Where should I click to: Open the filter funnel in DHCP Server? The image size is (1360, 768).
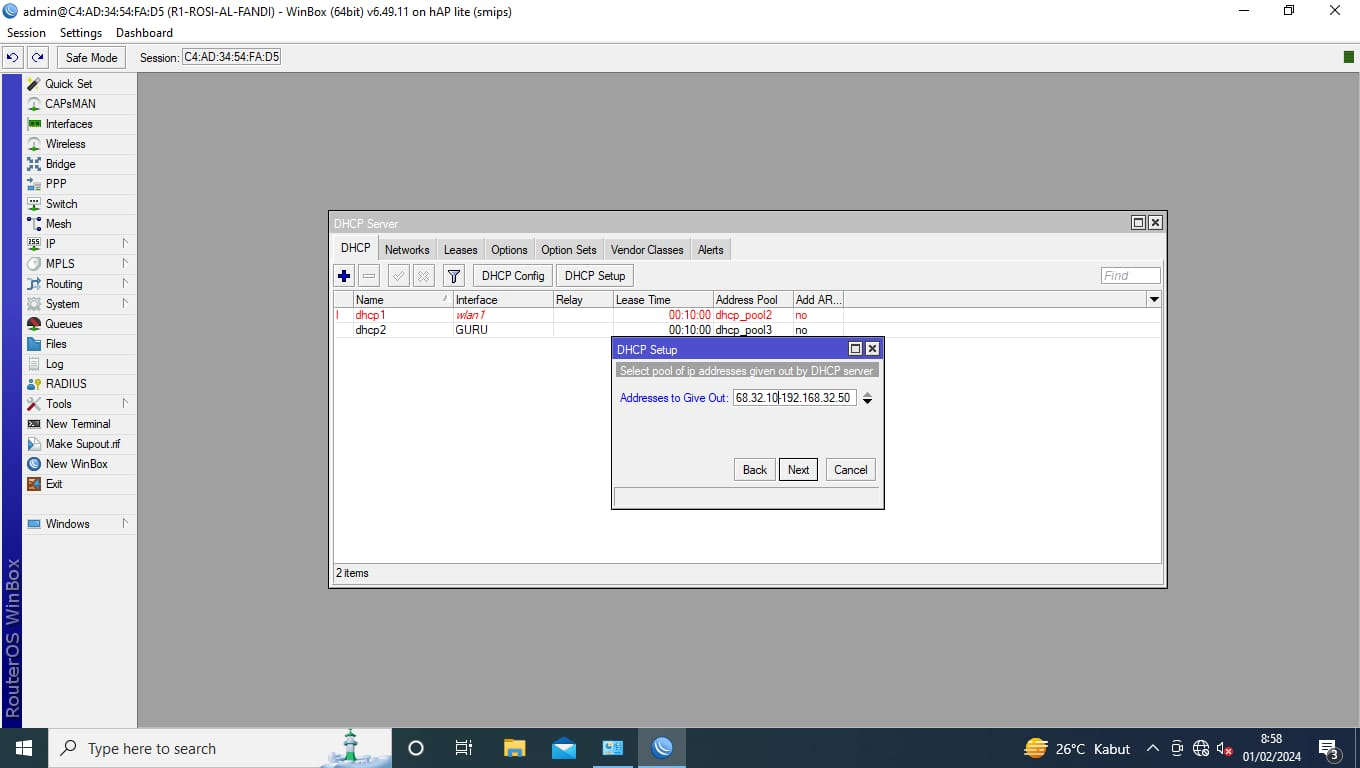(x=453, y=276)
